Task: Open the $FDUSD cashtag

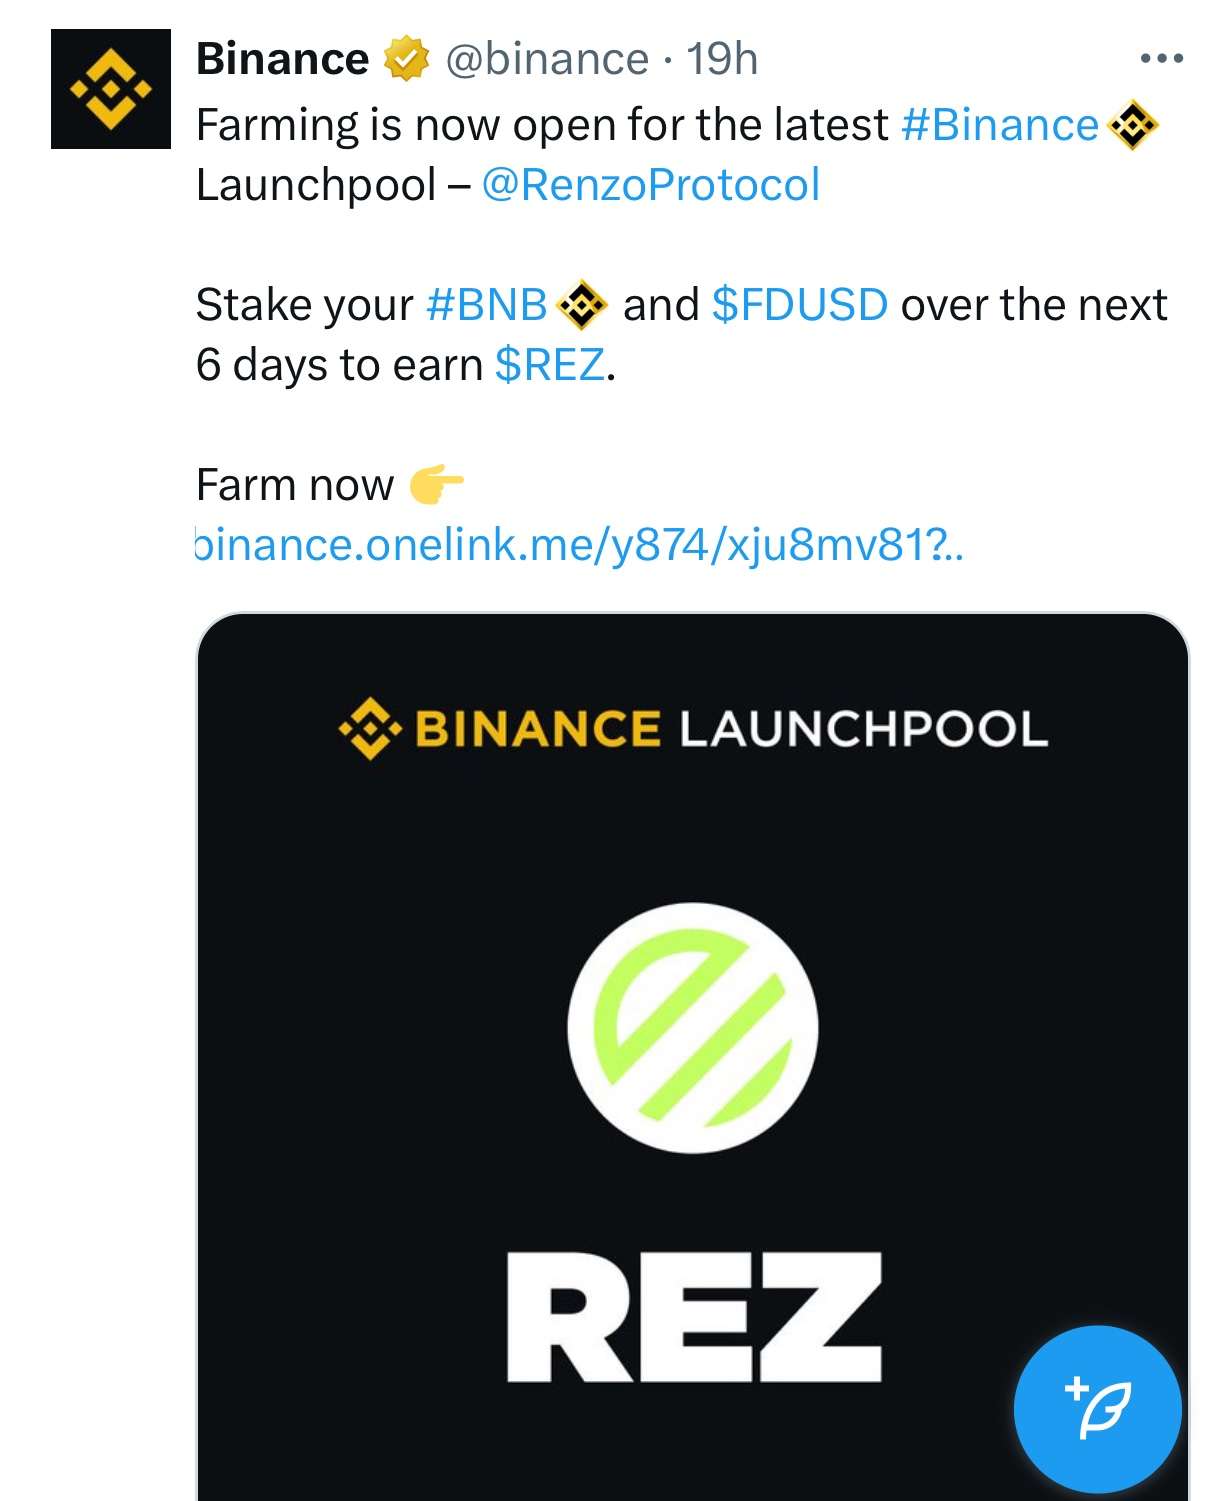Action: [800, 305]
